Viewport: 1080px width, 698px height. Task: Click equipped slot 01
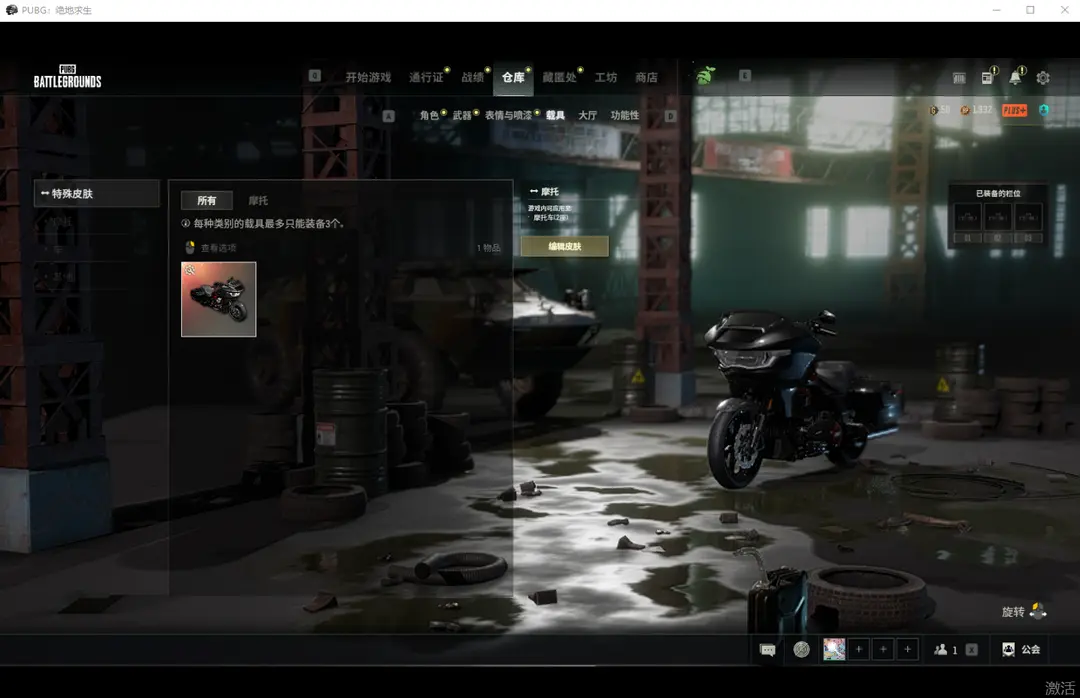coord(968,223)
